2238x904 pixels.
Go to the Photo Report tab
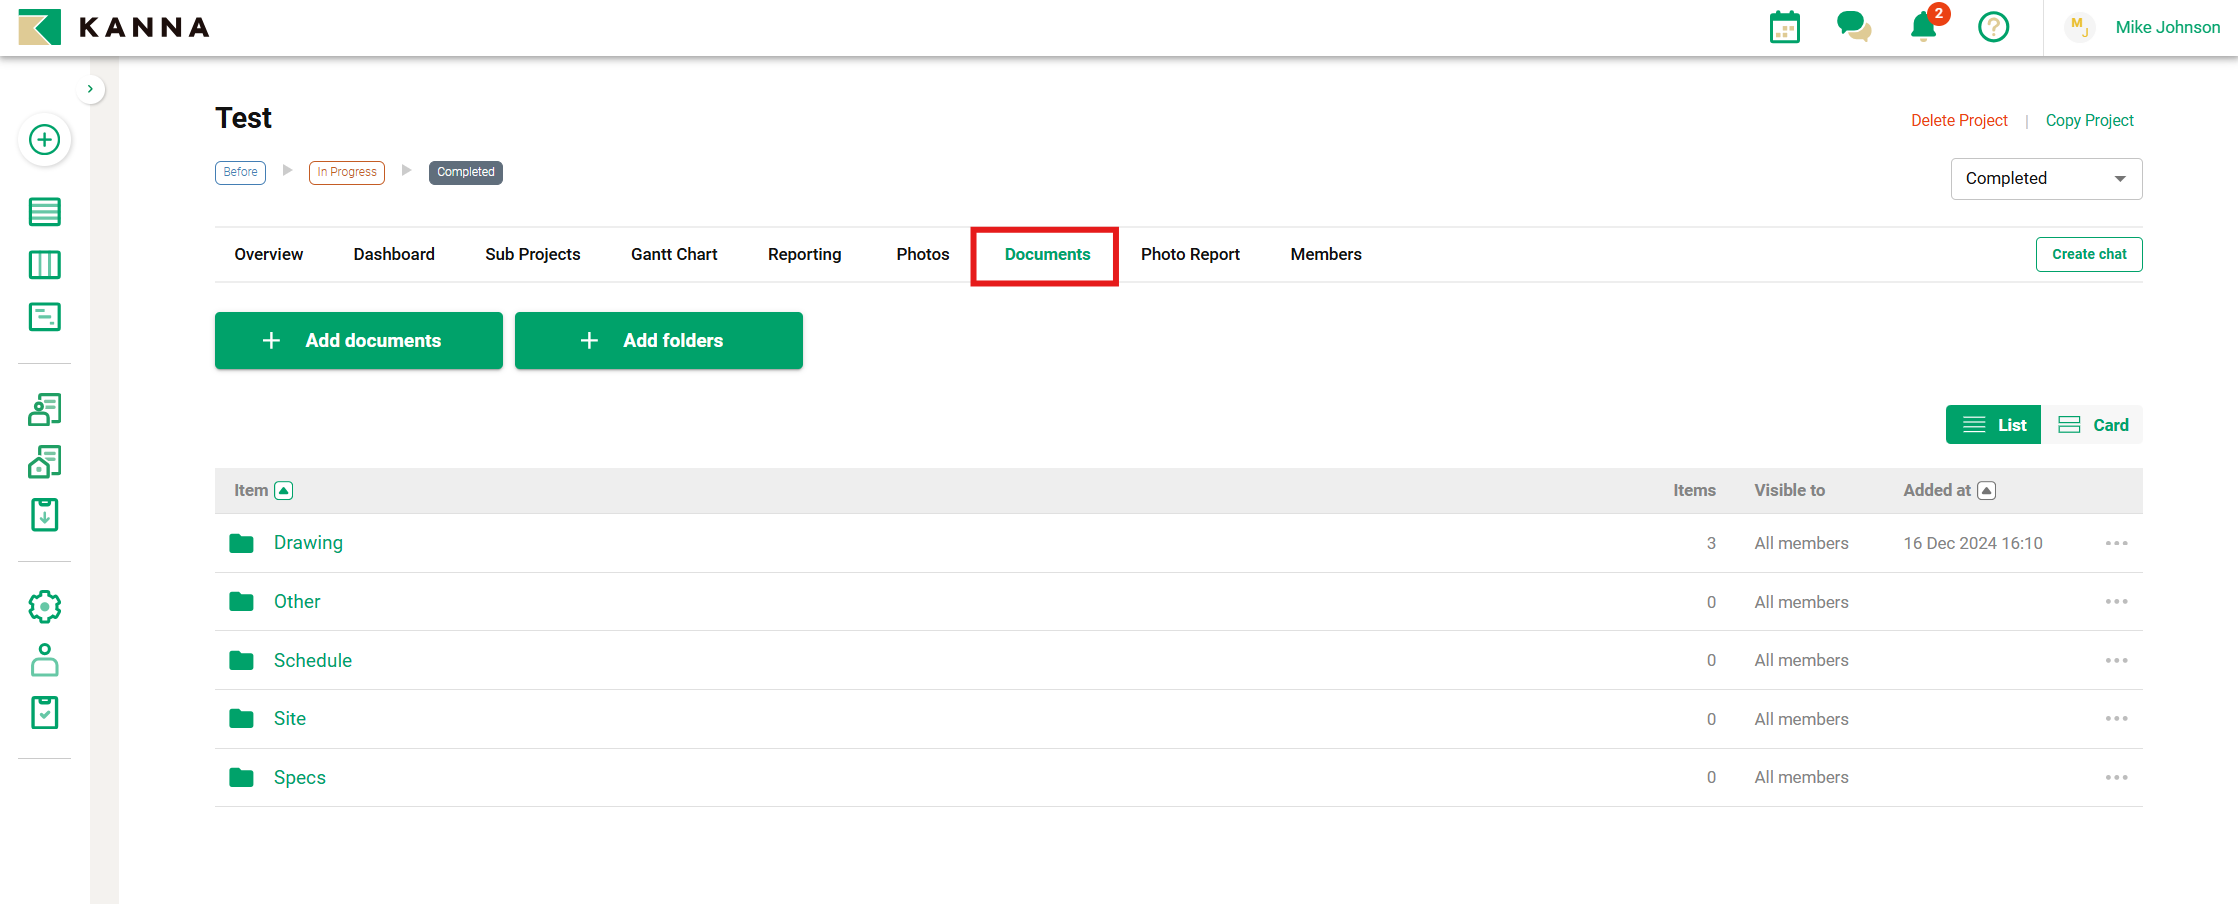[1190, 254]
